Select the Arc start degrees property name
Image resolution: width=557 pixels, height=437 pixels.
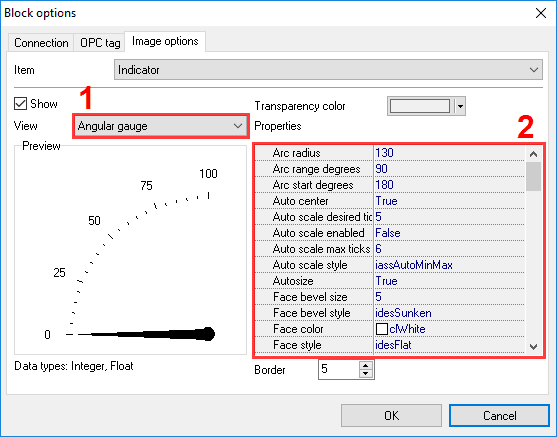pyautogui.click(x=314, y=185)
